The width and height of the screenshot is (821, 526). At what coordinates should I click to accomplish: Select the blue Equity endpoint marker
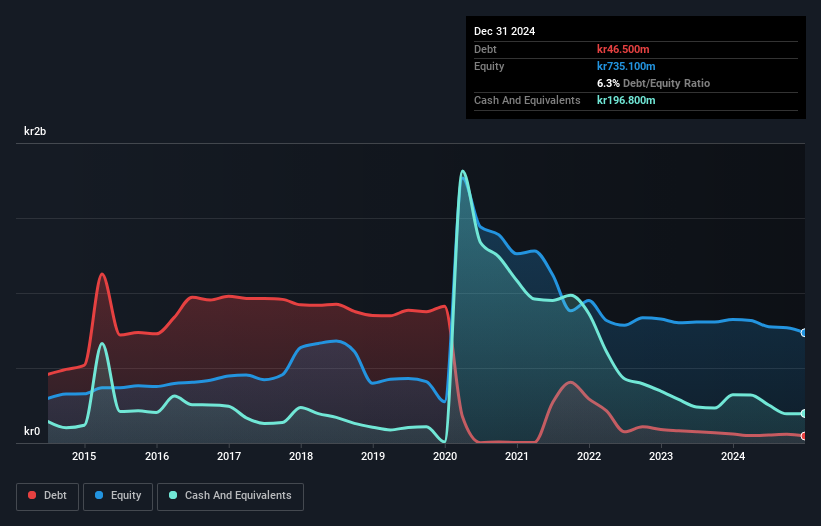point(804,333)
